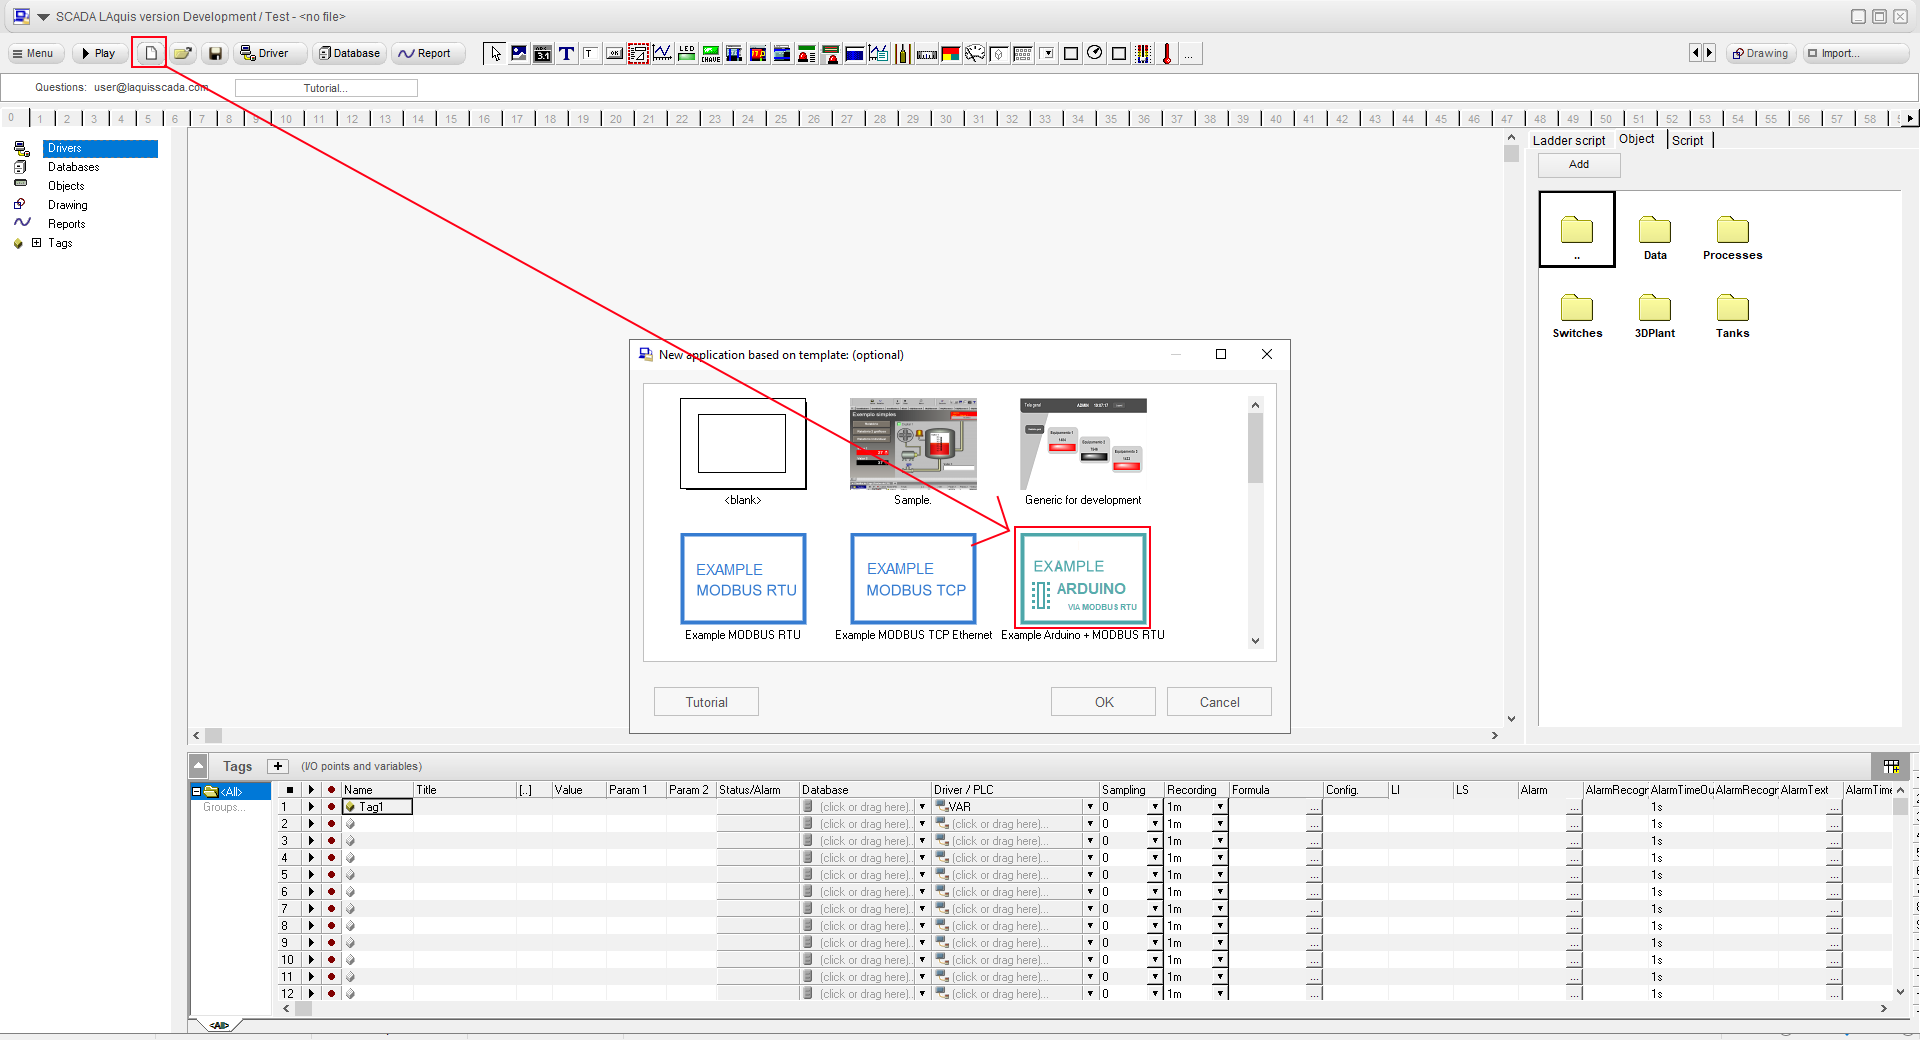Click the Play button in toolbar
The height and width of the screenshot is (1040, 1920).
coord(99,53)
